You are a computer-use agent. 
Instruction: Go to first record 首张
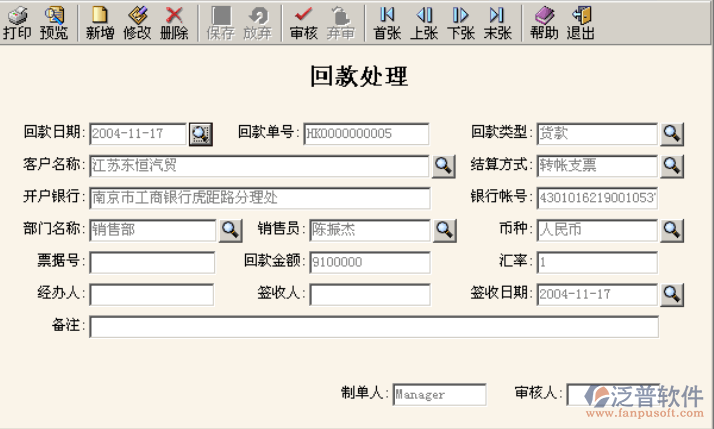pyautogui.click(x=387, y=23)
